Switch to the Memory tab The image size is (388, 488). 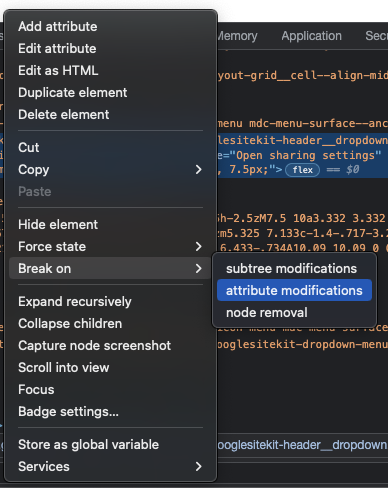tap(237, 36)
